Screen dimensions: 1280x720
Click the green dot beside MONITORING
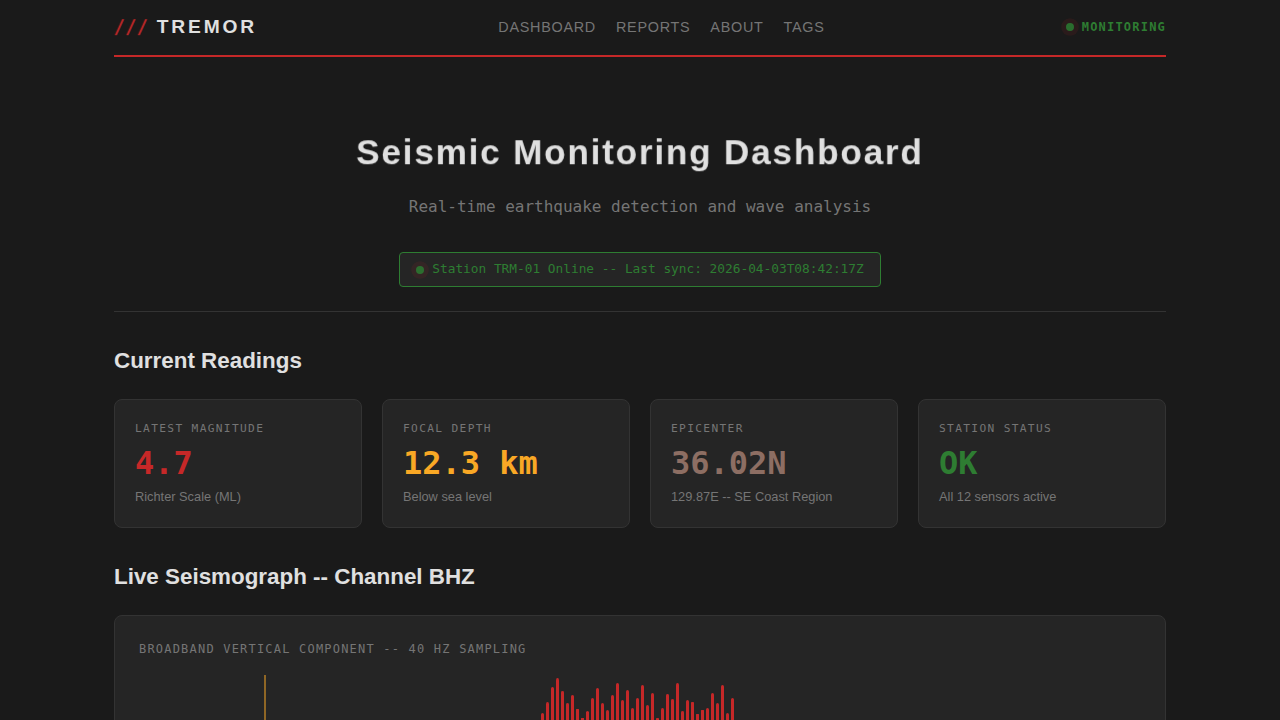(x=1070, y=27)
